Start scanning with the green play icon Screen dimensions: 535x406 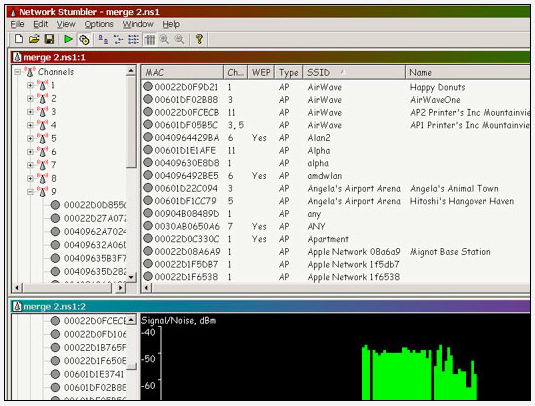tap(68, 39)
